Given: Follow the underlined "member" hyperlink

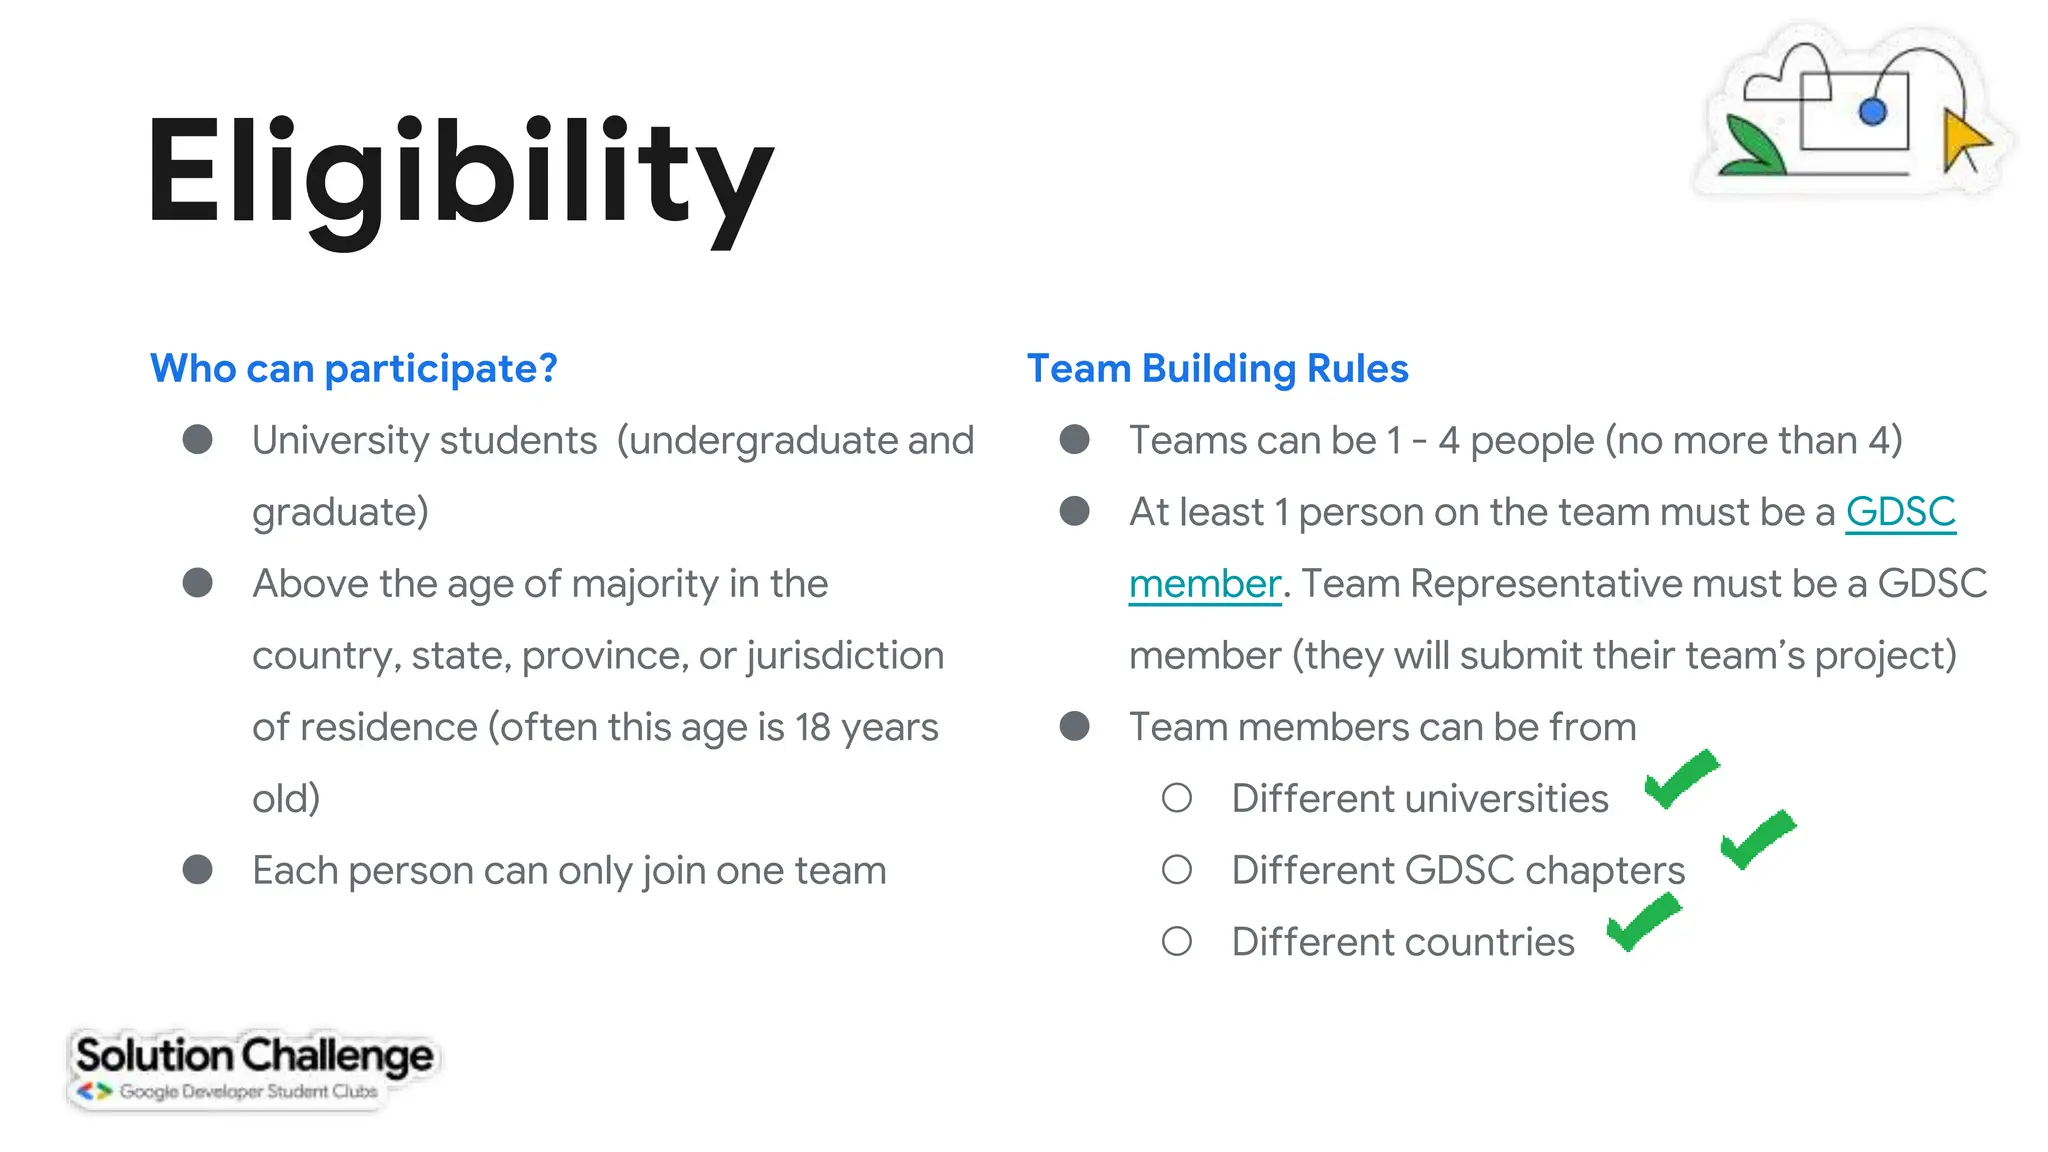Looking at the screenshot, I should coord(1204,584).
